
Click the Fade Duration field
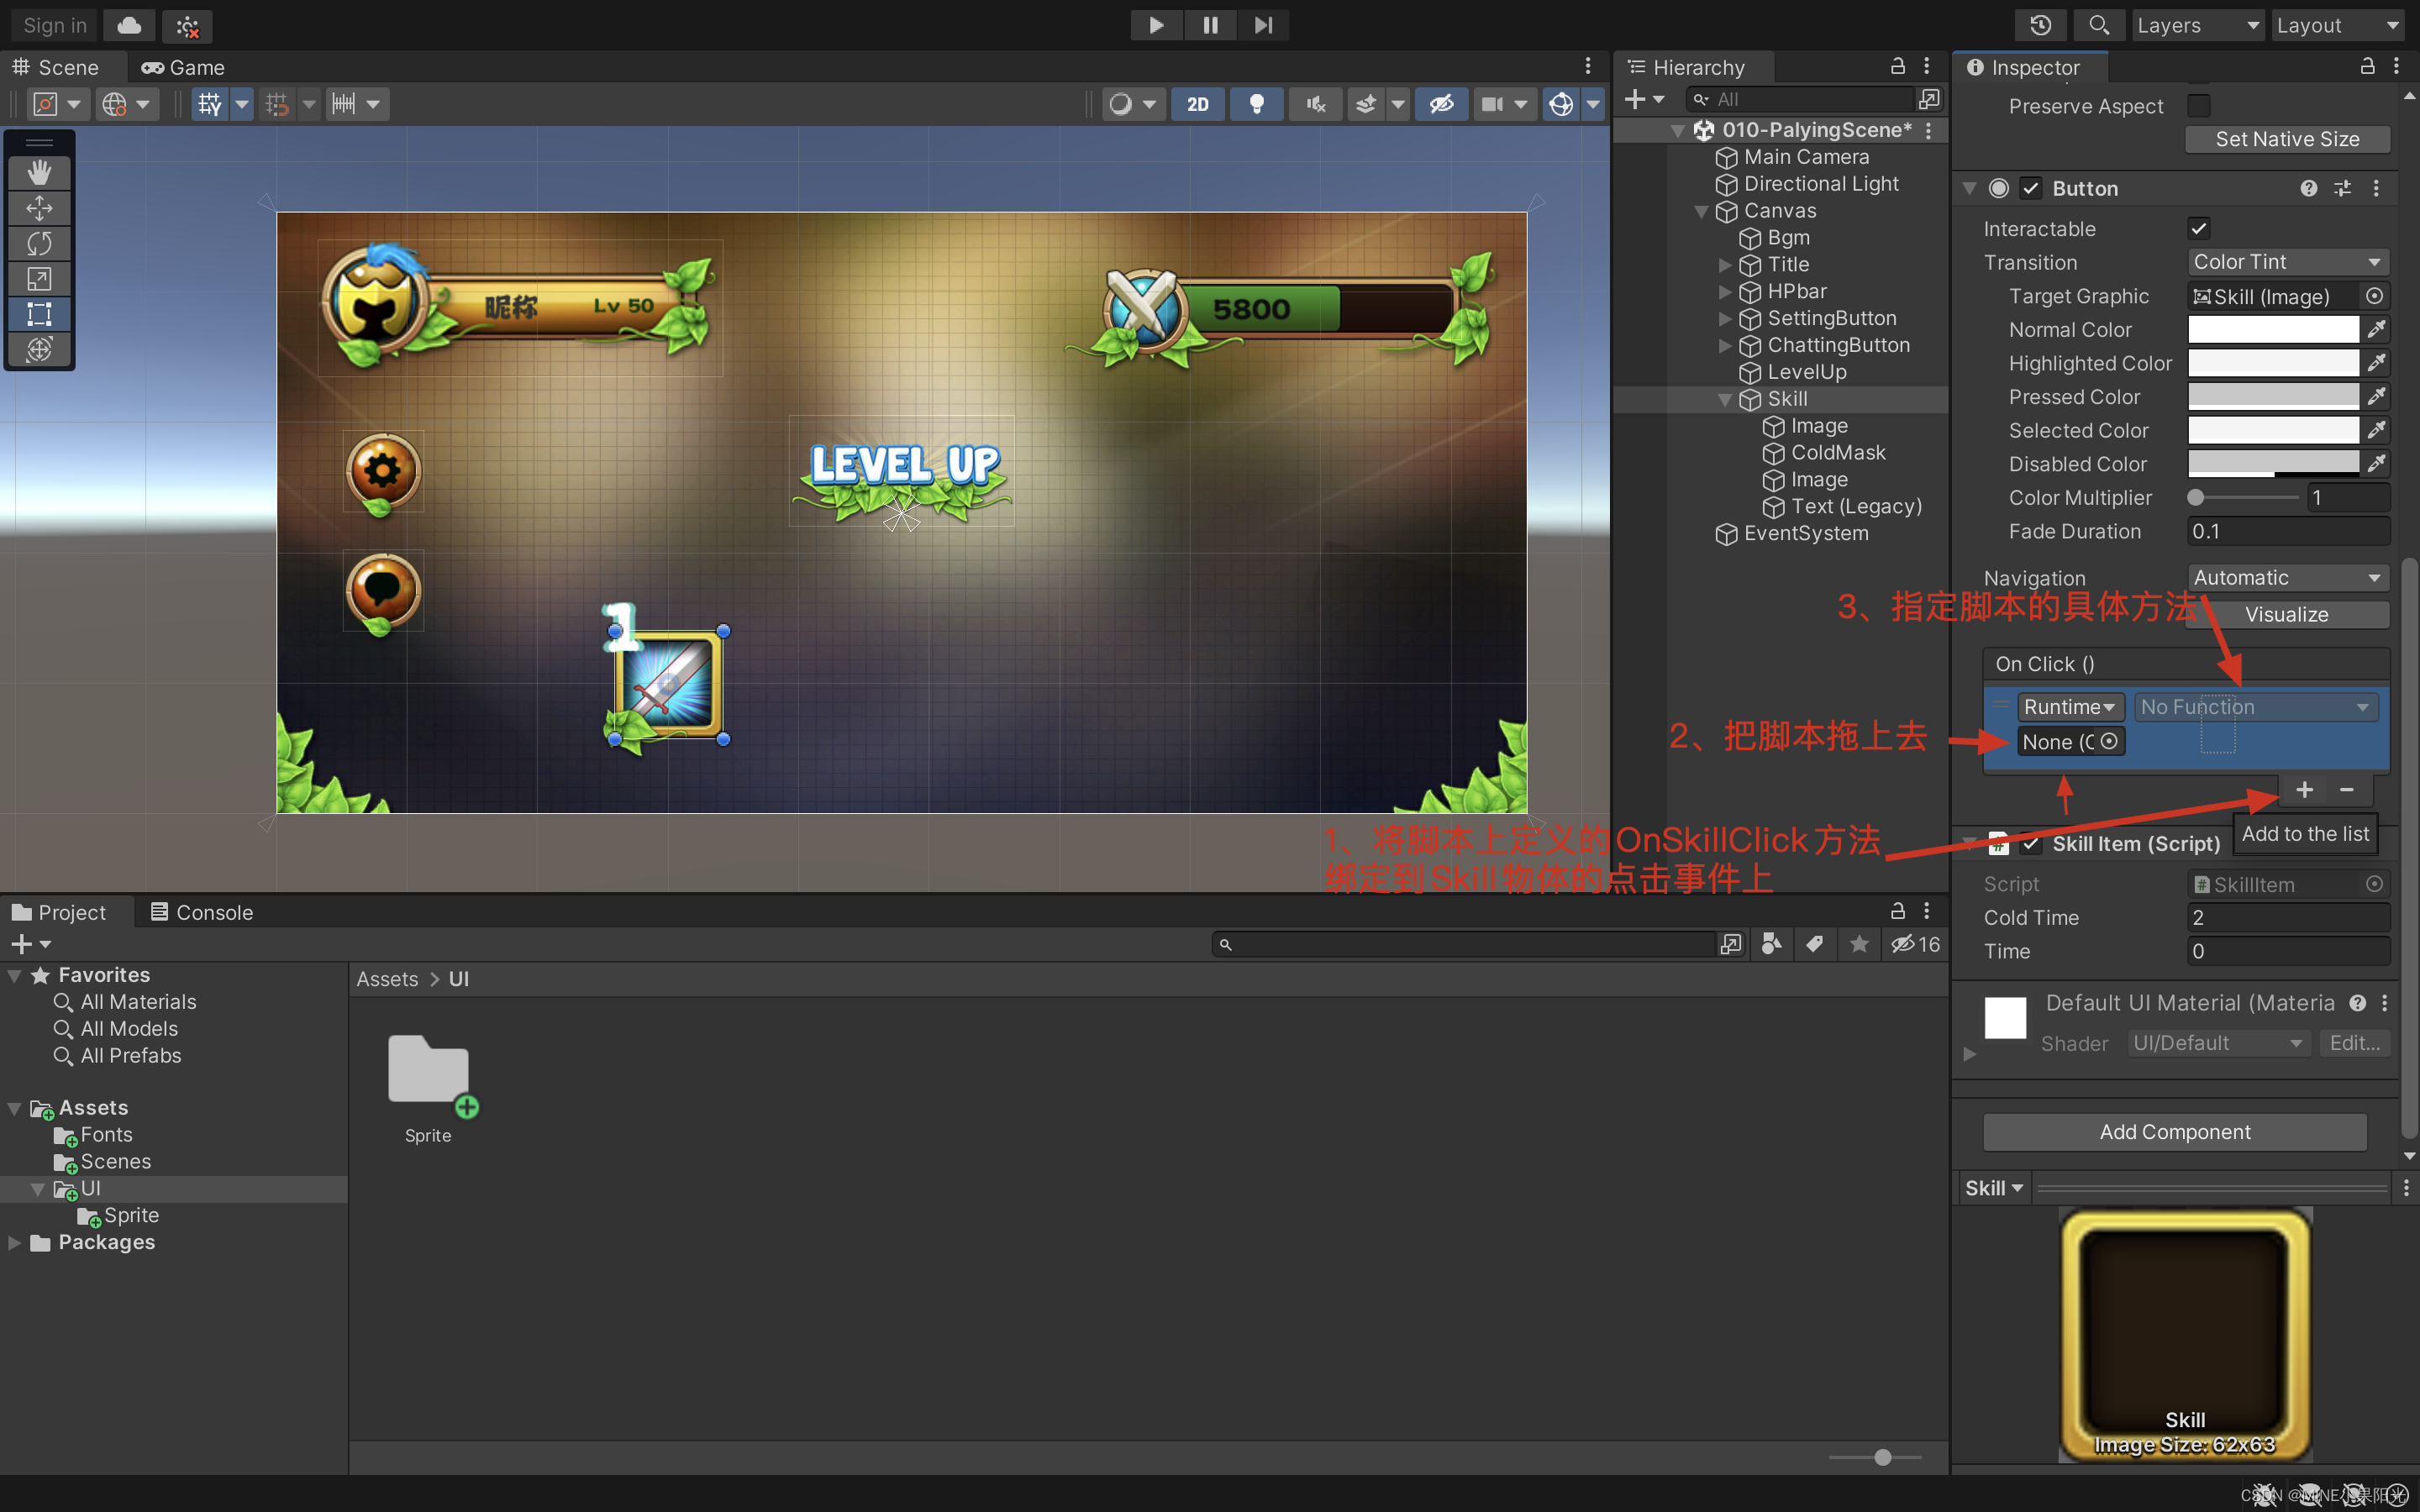(x=2288, y=532)
